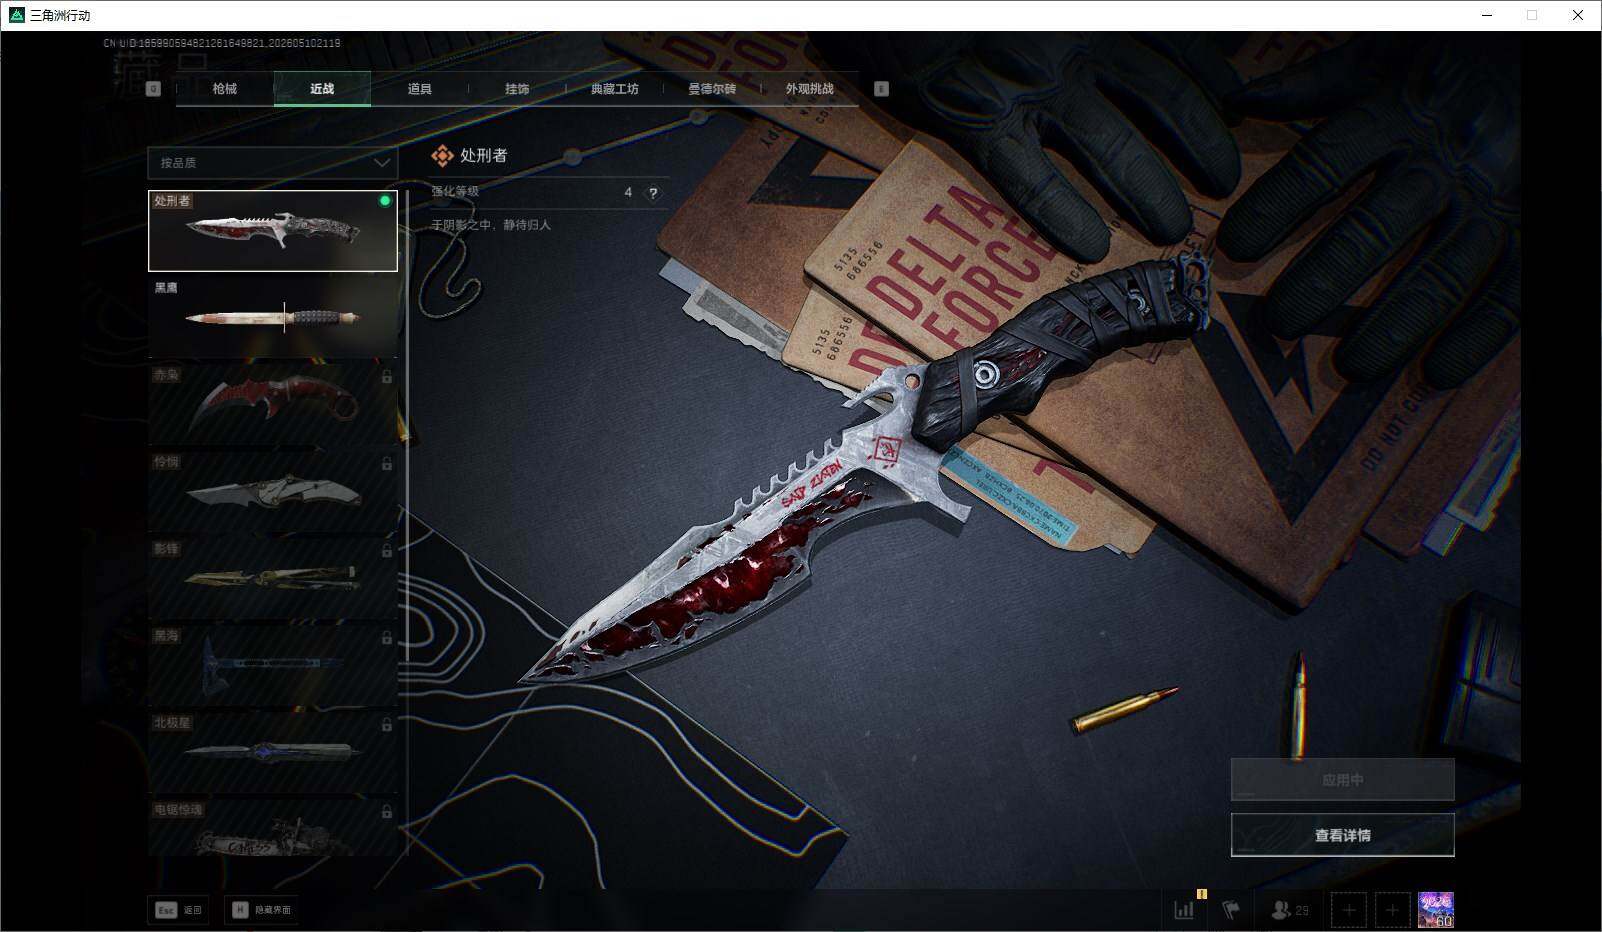1602x932 pixels.
Task: Select the locked 黑海 axe skin
Action: point(273,666)
